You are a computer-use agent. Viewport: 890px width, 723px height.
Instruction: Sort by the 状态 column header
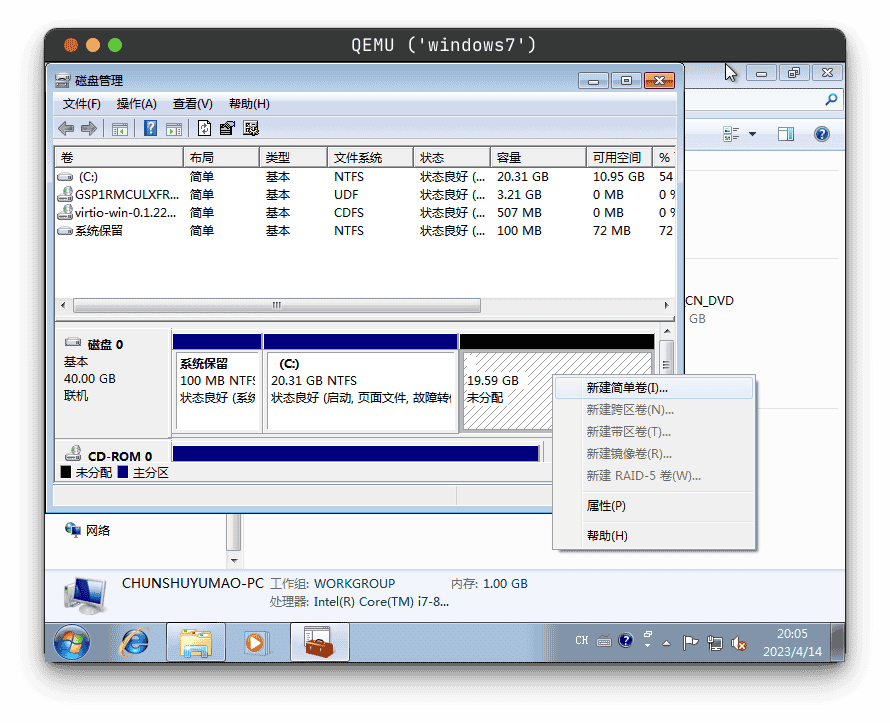pyautogui.click(x=452, y=157)
